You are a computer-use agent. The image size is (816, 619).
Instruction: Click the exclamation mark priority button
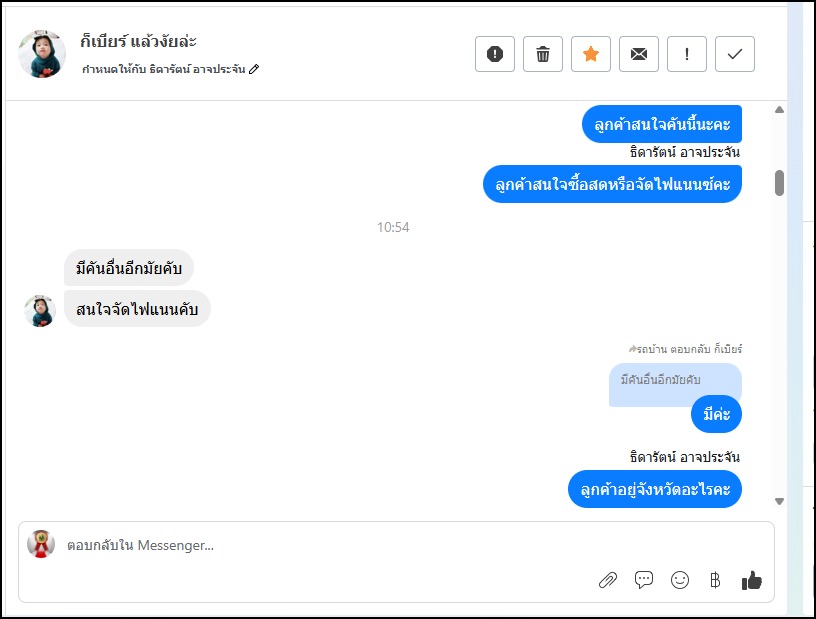tap(687, 54)
